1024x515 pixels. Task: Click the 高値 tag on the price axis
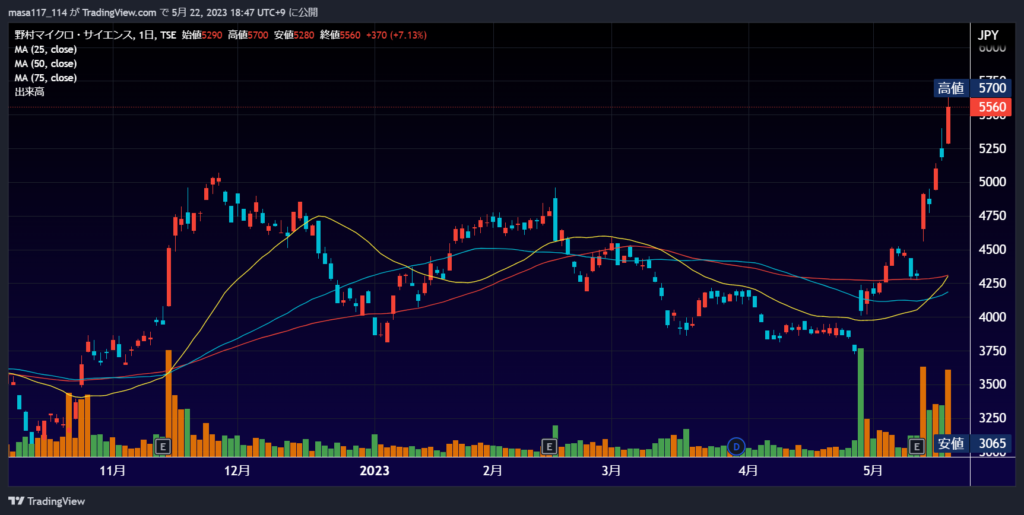pos(951,87)
